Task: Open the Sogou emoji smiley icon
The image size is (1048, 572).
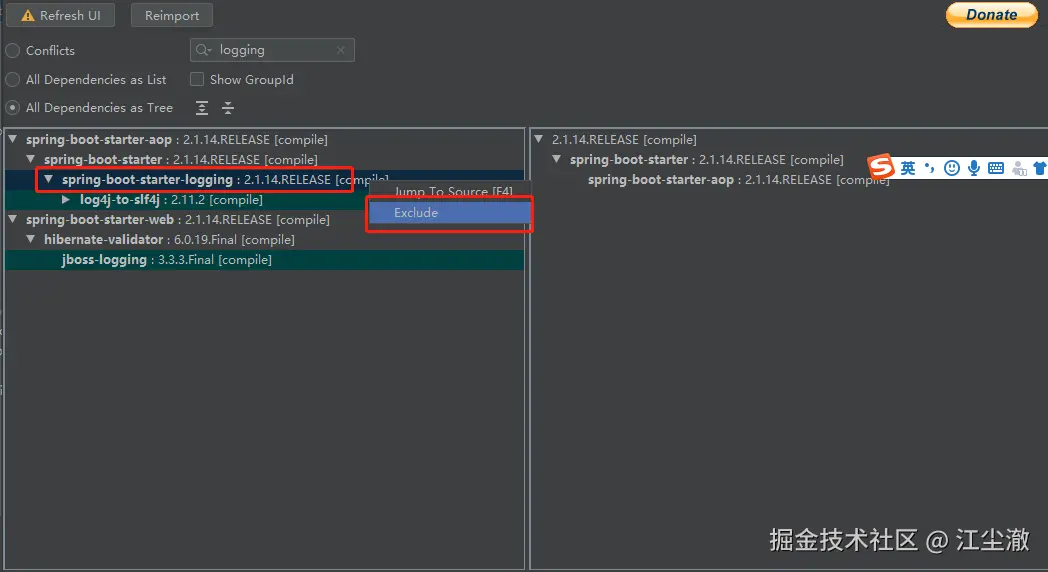Action: click(952, 168)
